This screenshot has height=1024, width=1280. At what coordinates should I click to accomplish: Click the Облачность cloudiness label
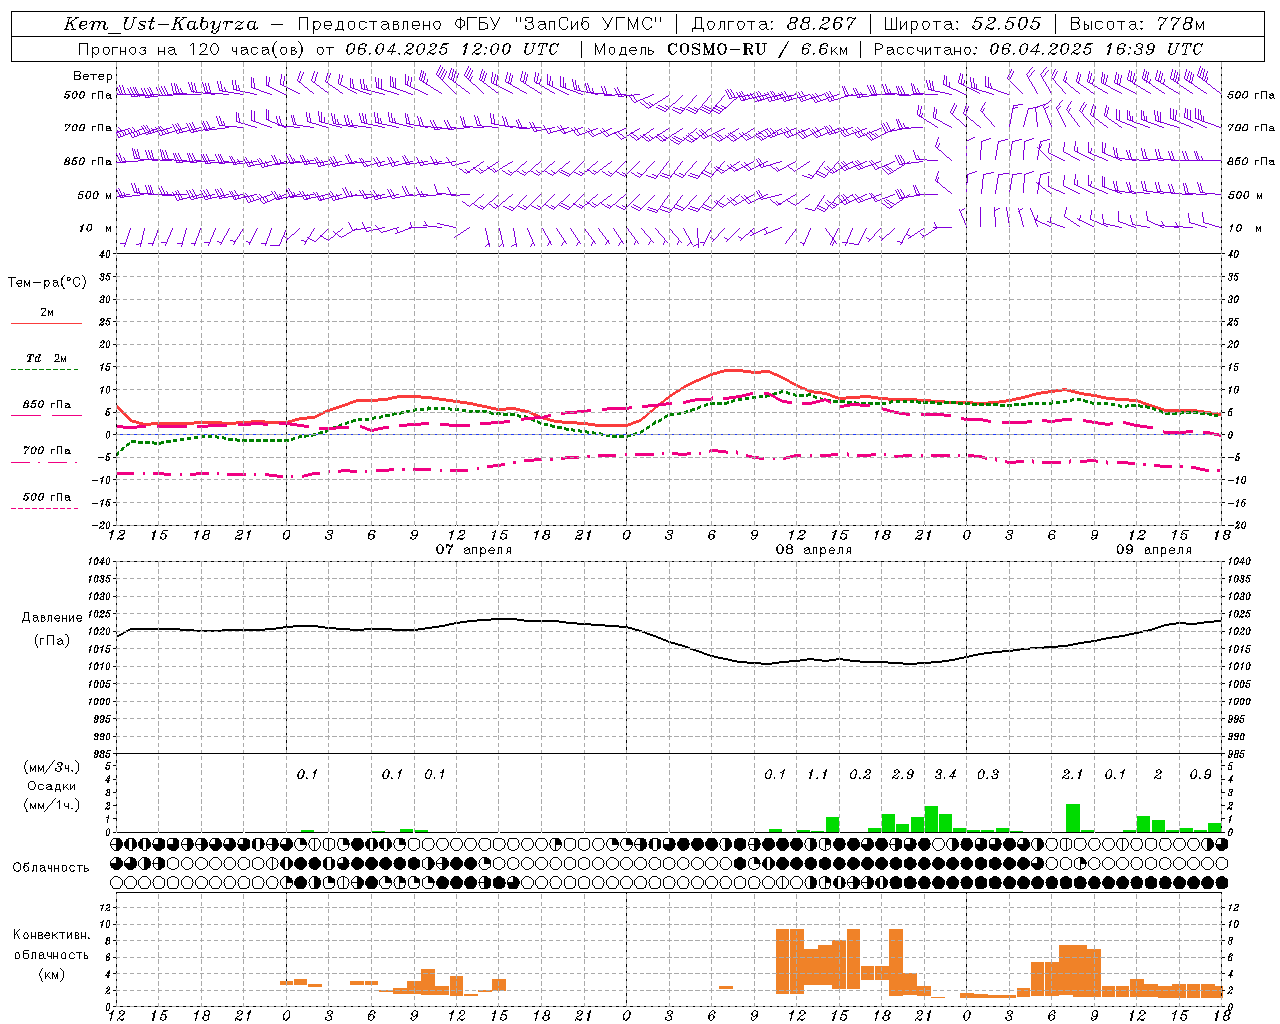tap(51, 867)
